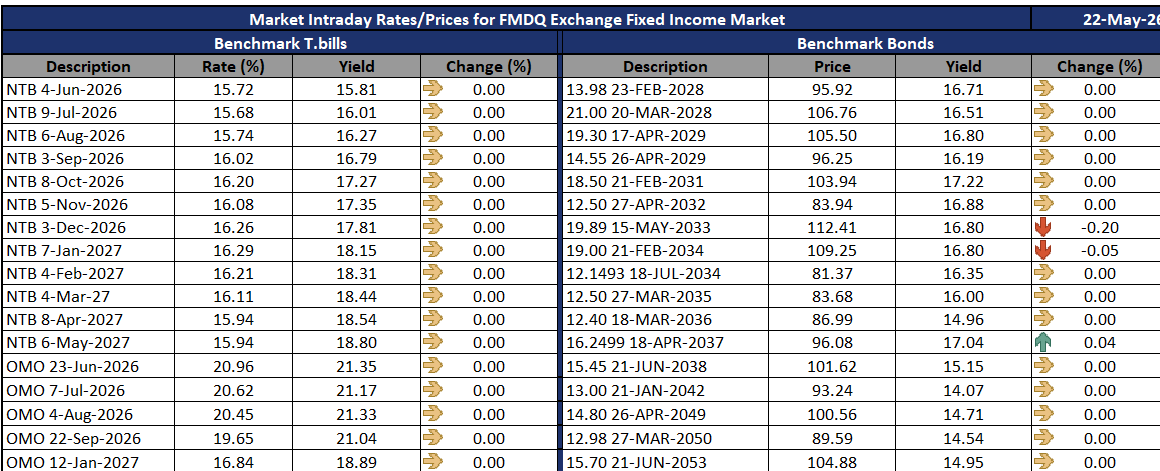The image size is (1160, 471).
Task: Select the 15.45 21-JUN-2038 bond description
Action: 636,367
